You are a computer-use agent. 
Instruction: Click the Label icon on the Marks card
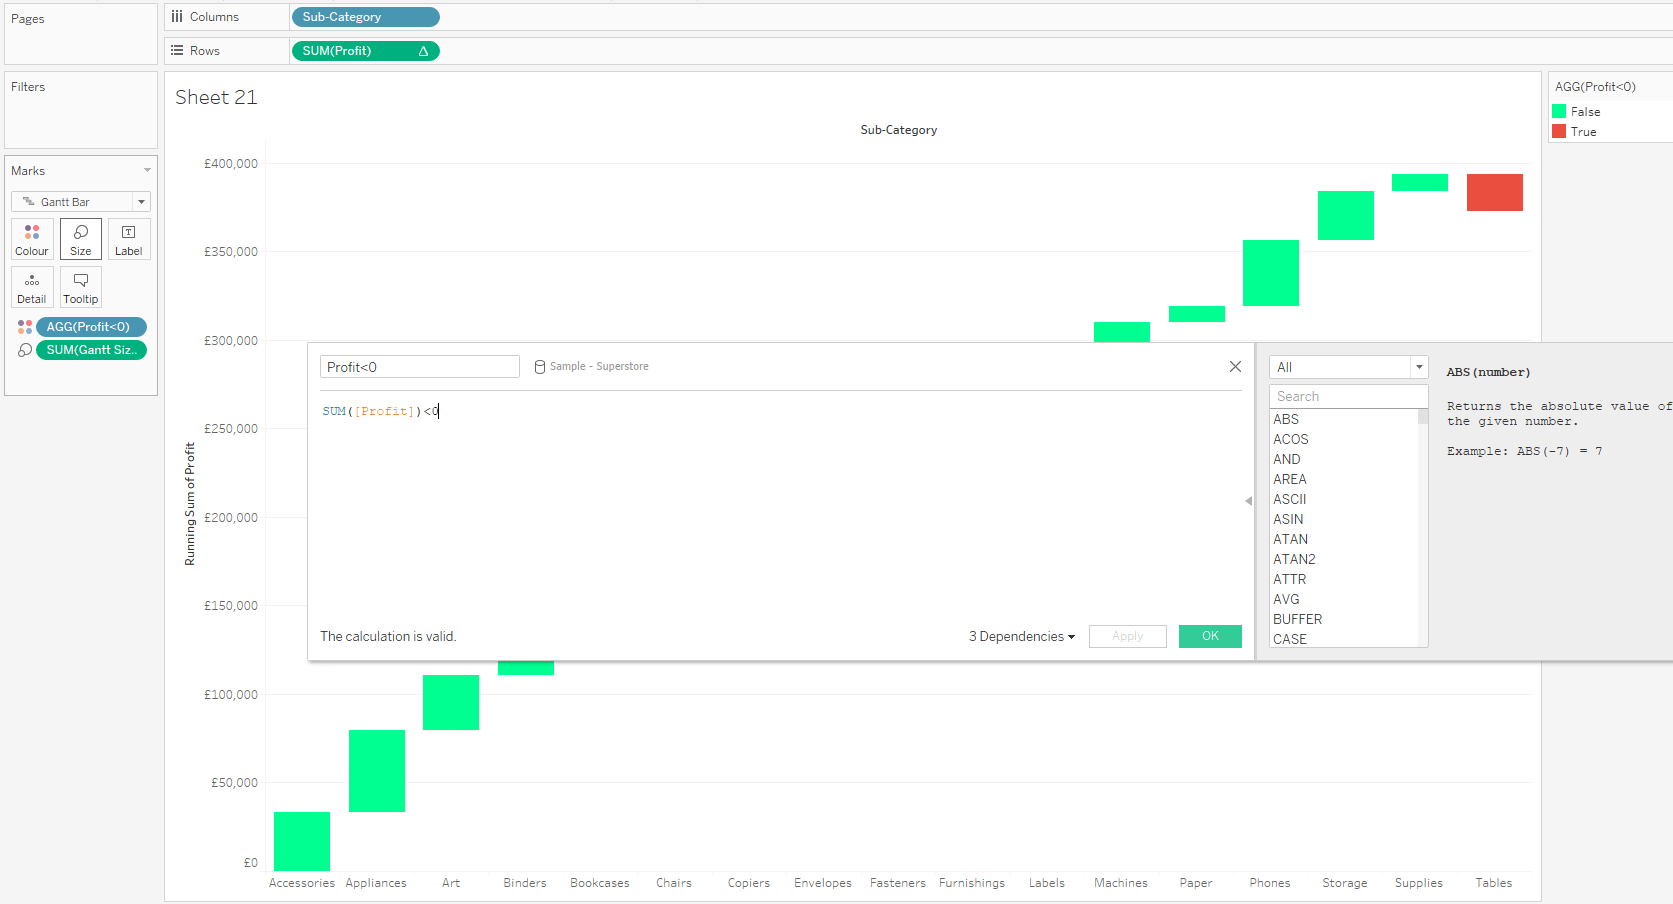tap(128, 238)
